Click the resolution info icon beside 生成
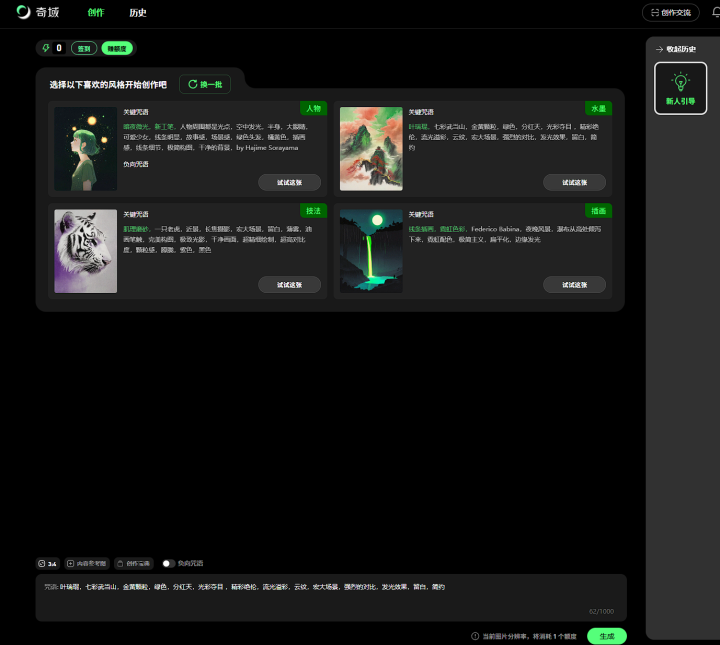Screen dimensions: 720x645 [476, 636]
